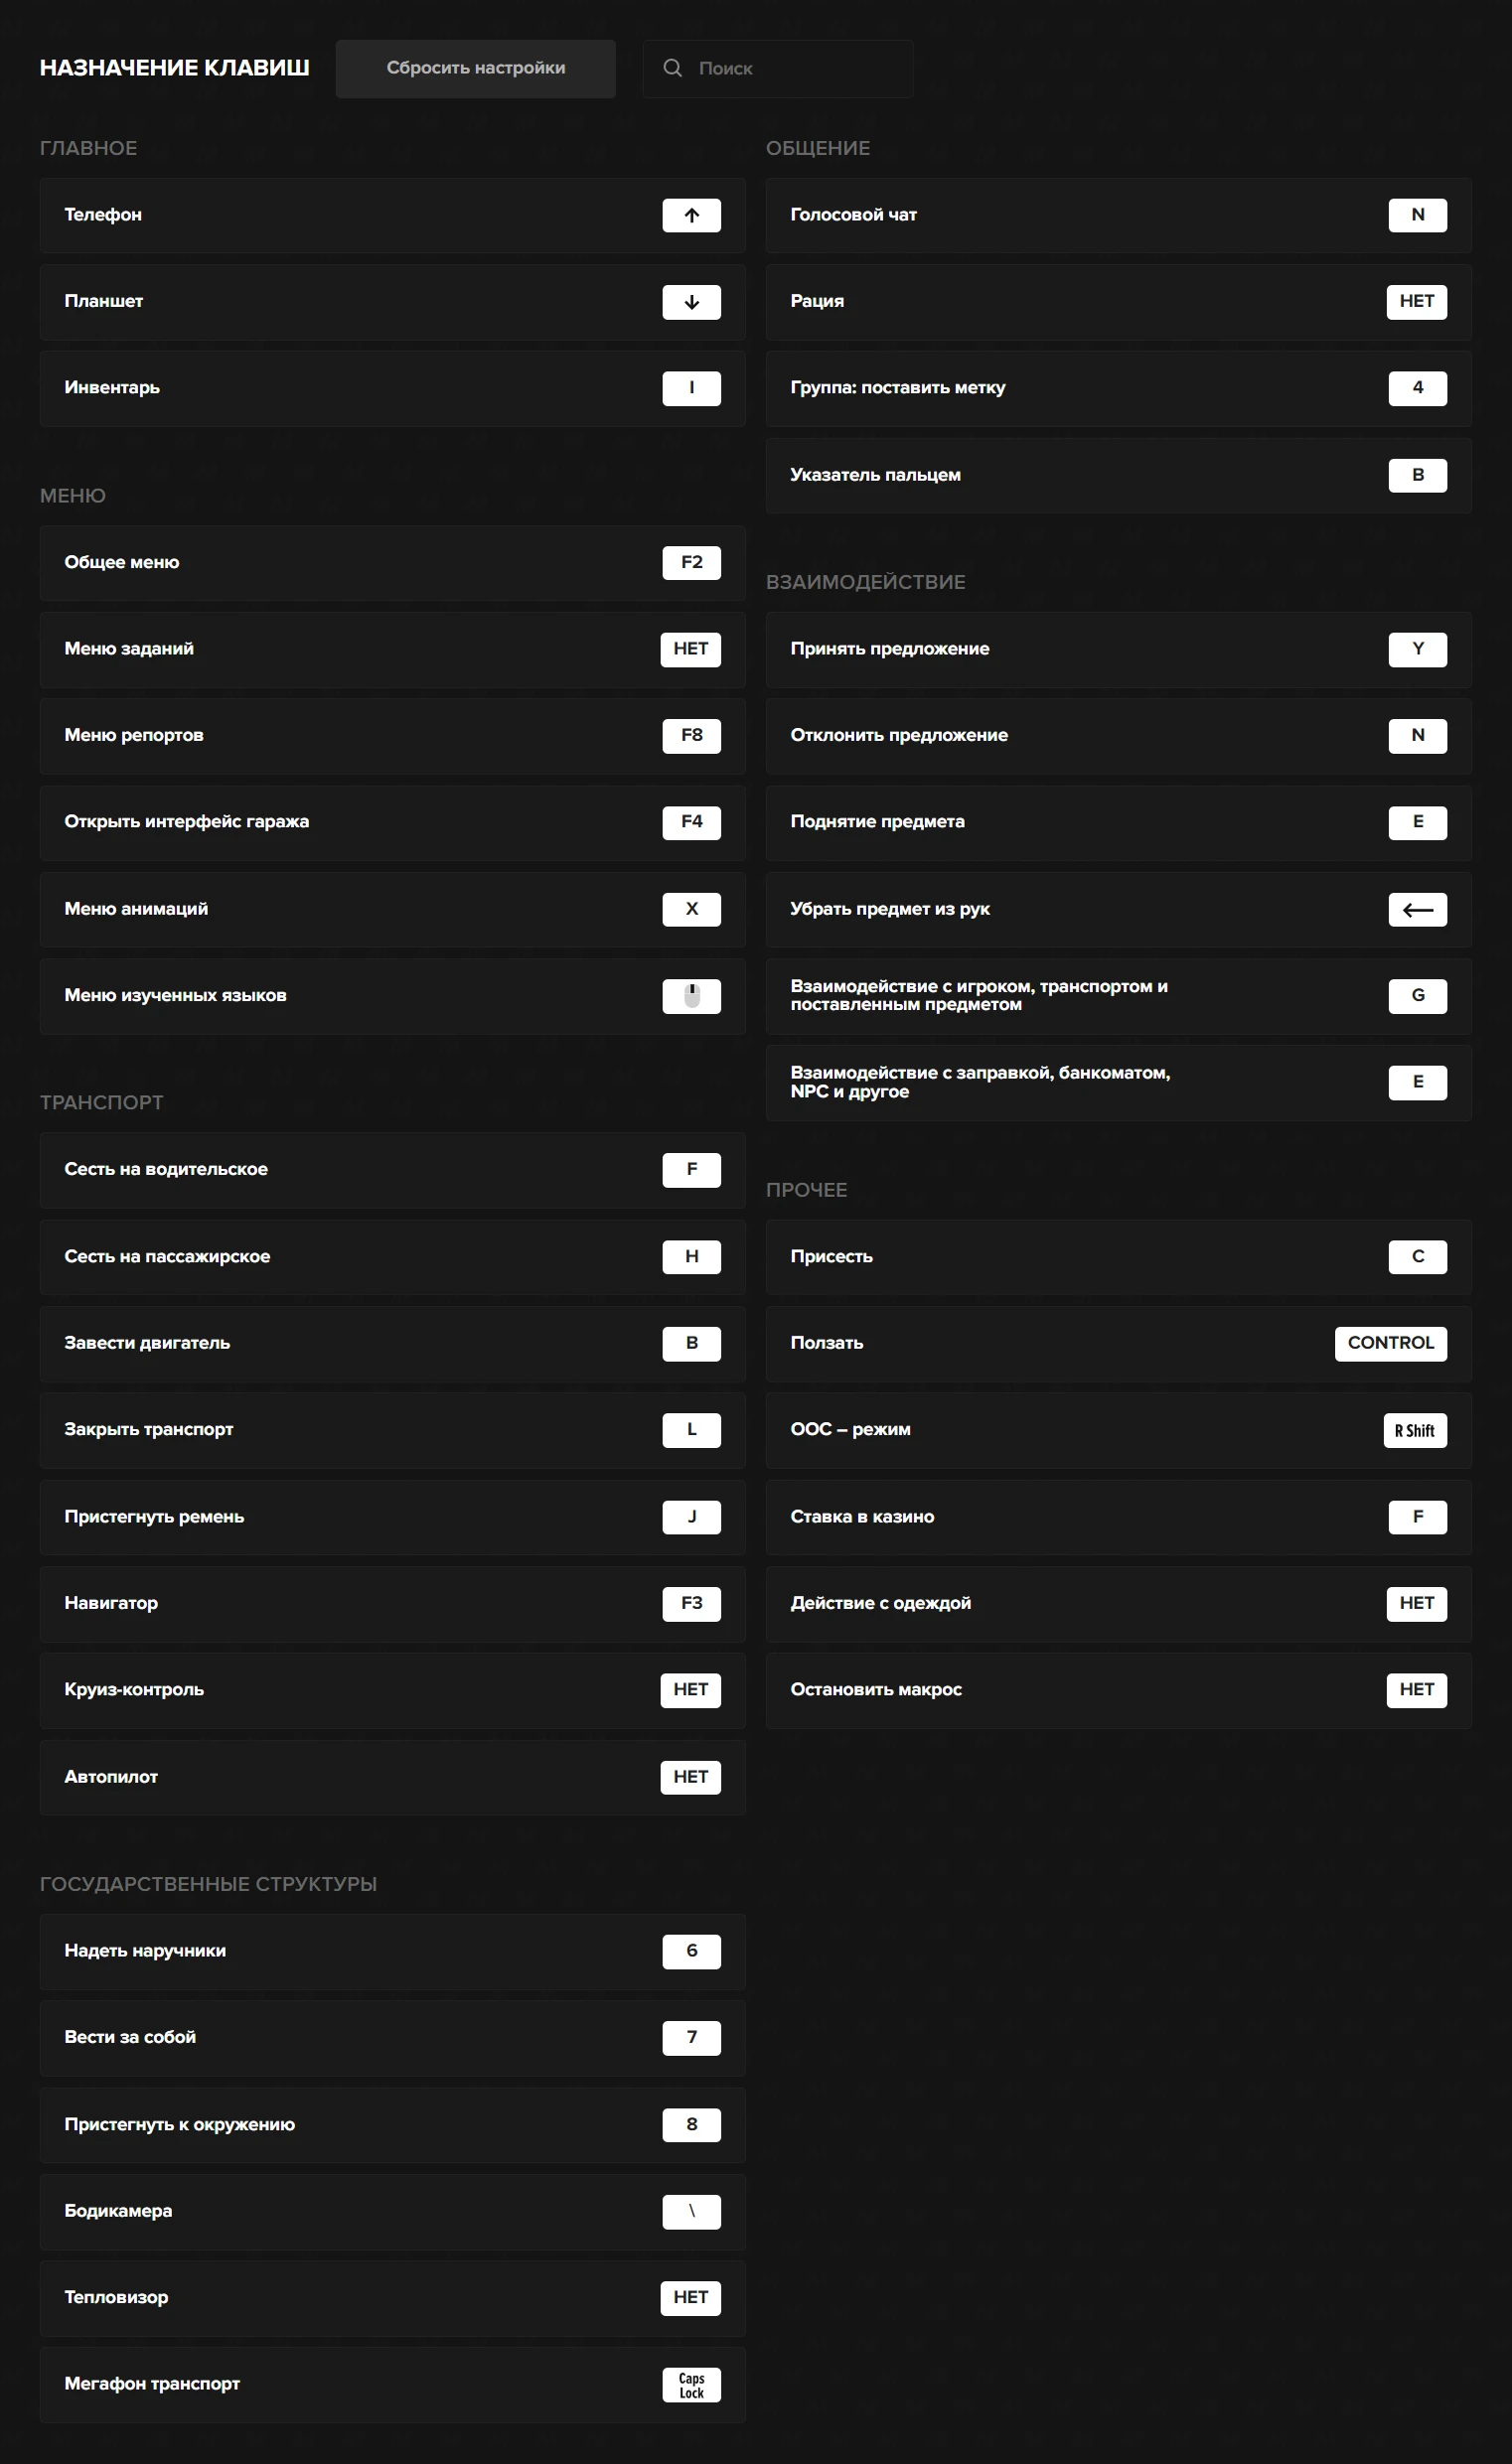Screen dimensions: 1512x2464
Task: Edit the F8 binding for Меню репортов
Action: coord(691,735)
